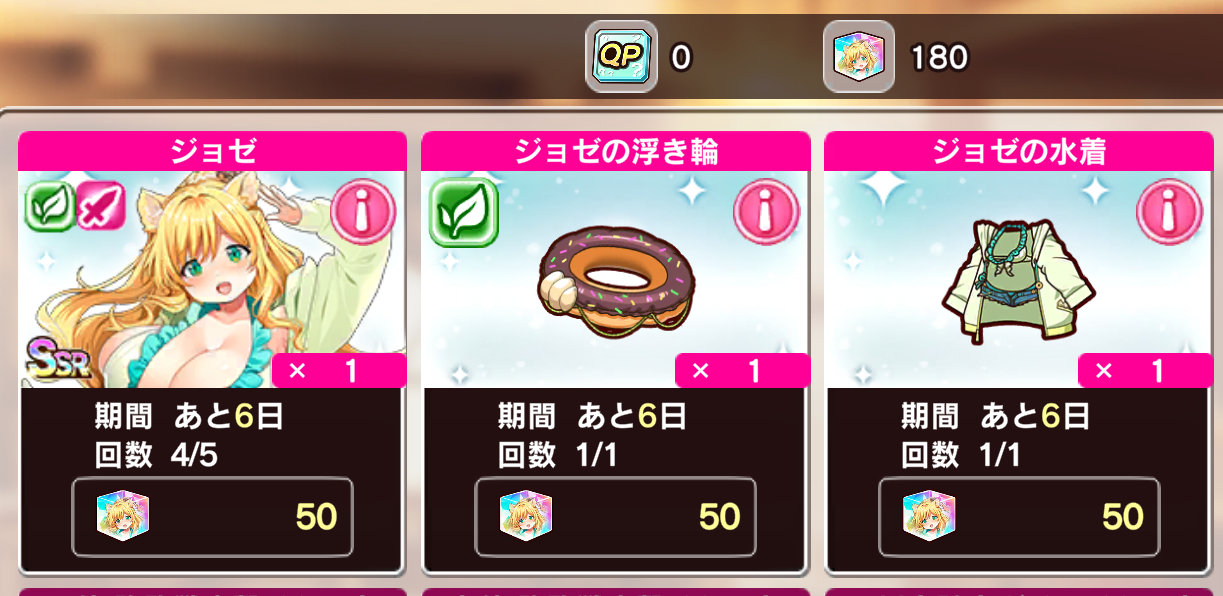Buy ジョゼ for 50 tickets

click(212, 516)
